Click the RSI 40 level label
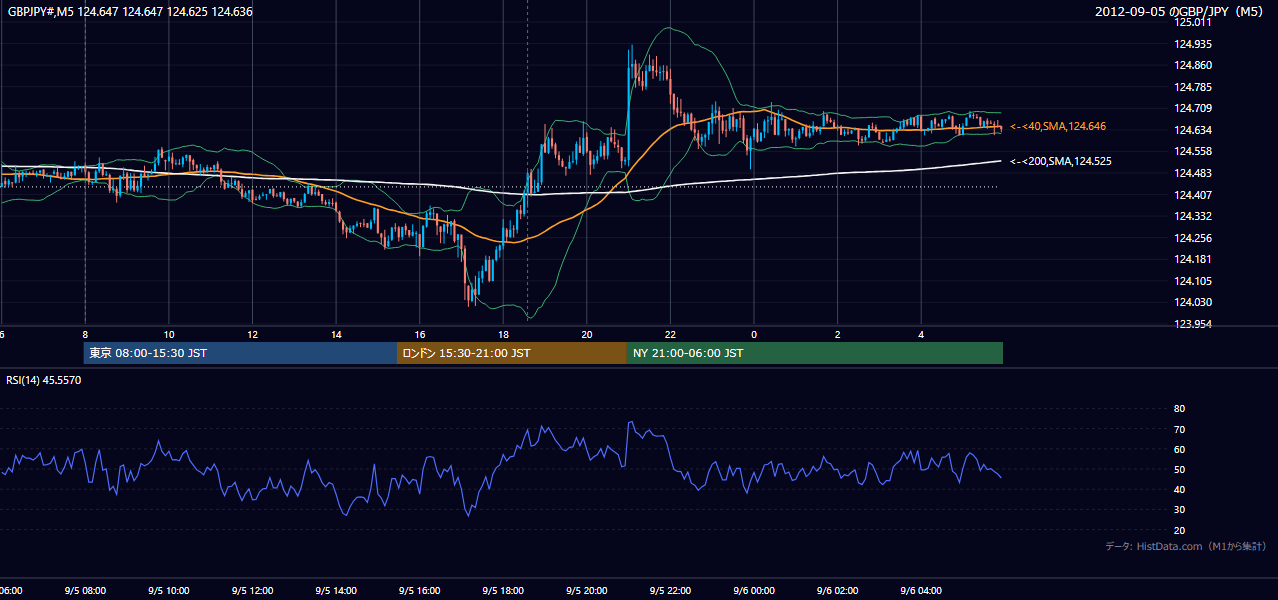The width and height of the screenshot is (1278, 600). pyautogui.click(x=1179, y=489)
